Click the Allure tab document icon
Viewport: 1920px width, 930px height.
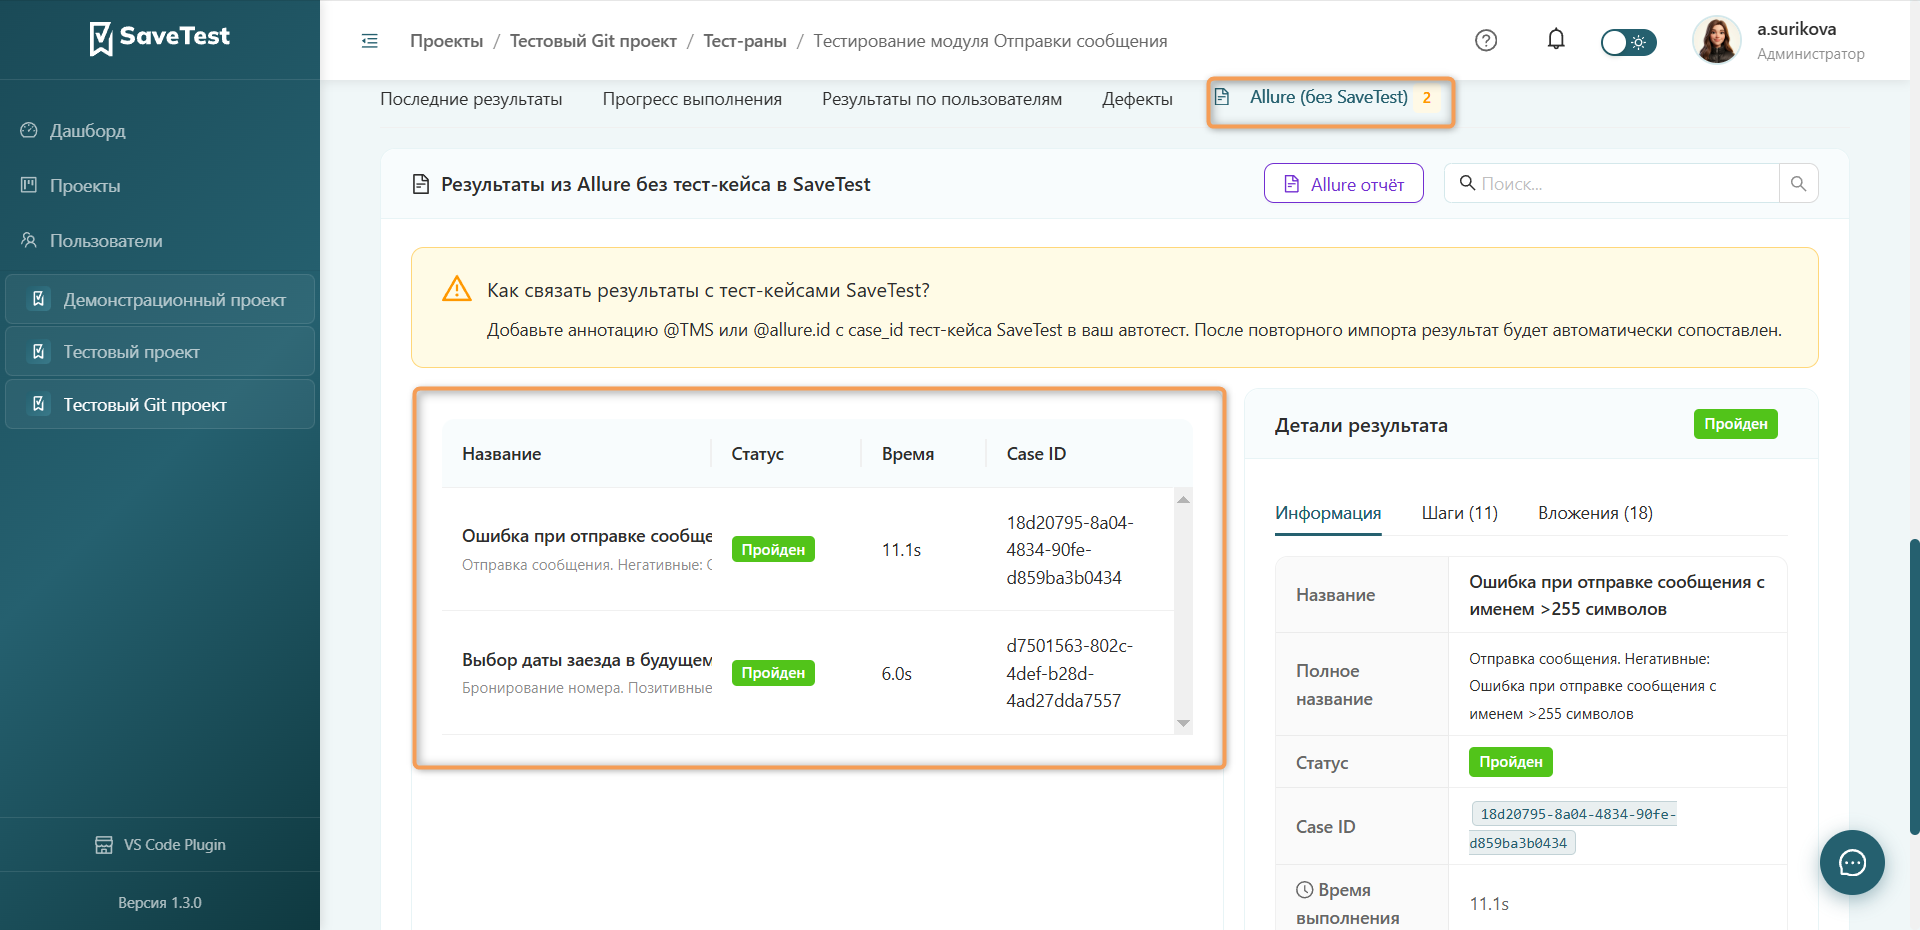click(x=1222, y=97)
